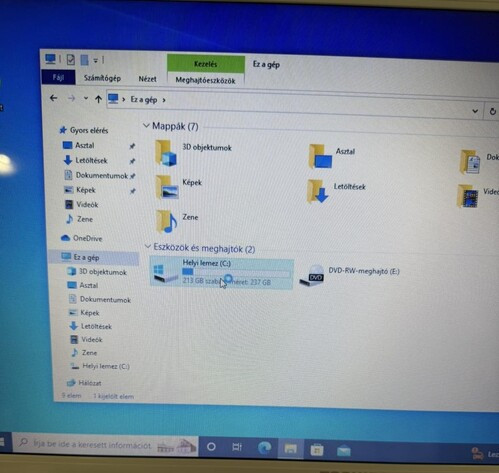This screenshot has height=473, width=499.
Task: Open Microsoft Store from the taskbar
Action: click(316, 450)
